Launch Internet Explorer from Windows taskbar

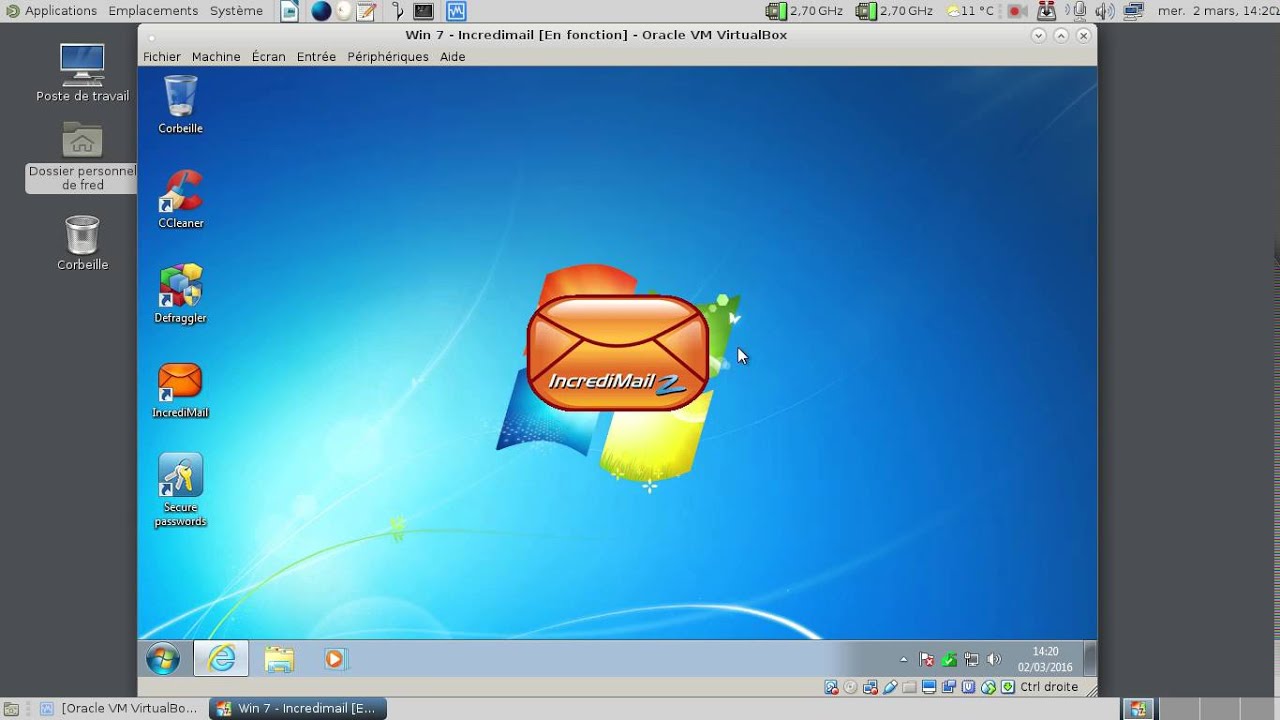click(221, 659)
